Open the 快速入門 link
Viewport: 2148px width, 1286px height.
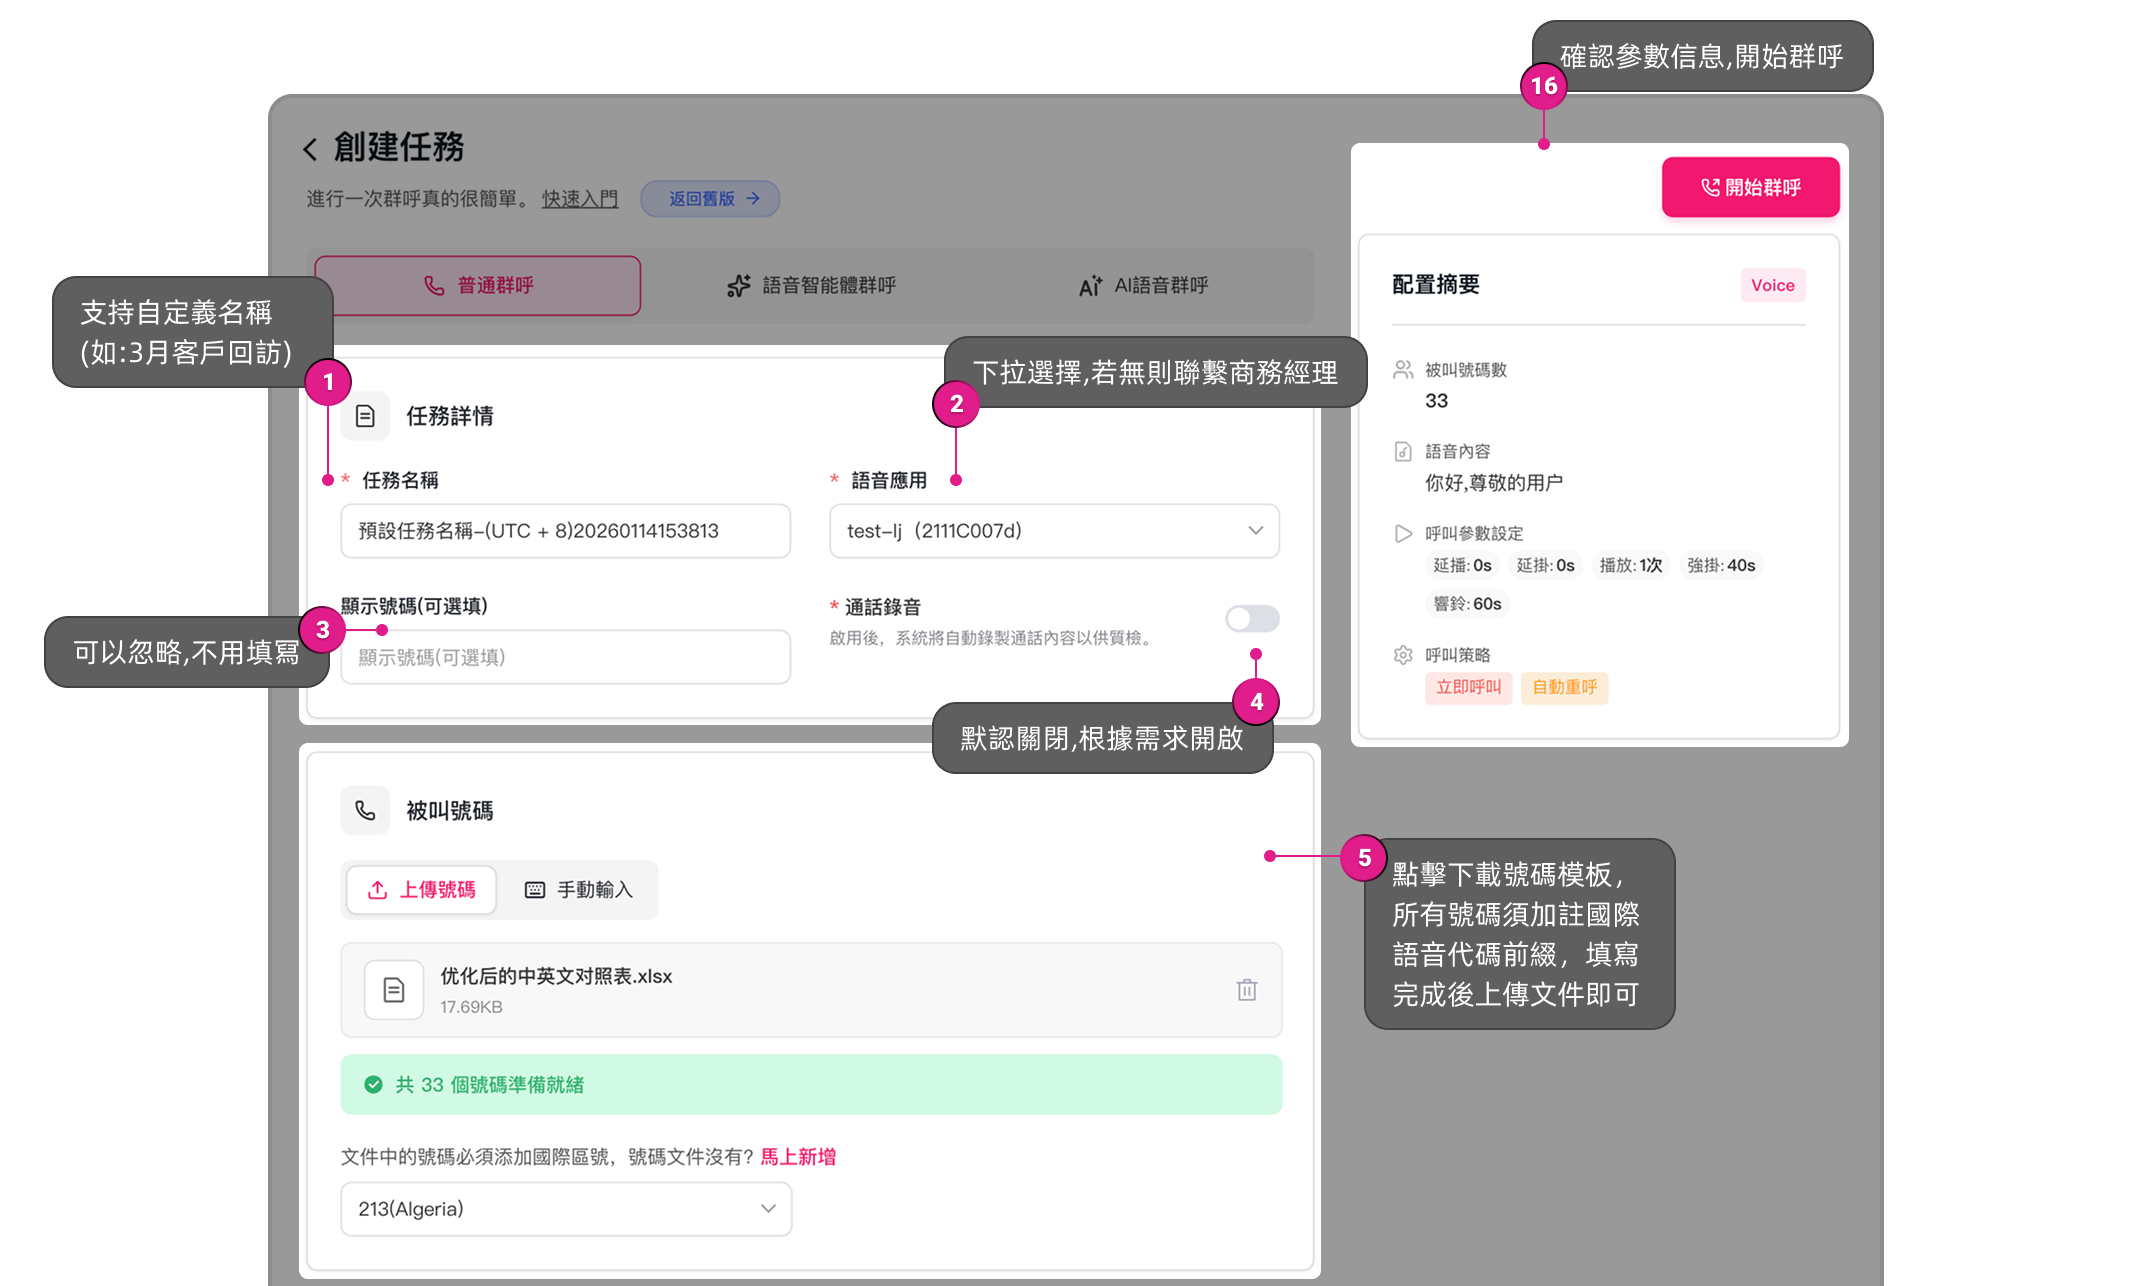[x=580, y=199]
